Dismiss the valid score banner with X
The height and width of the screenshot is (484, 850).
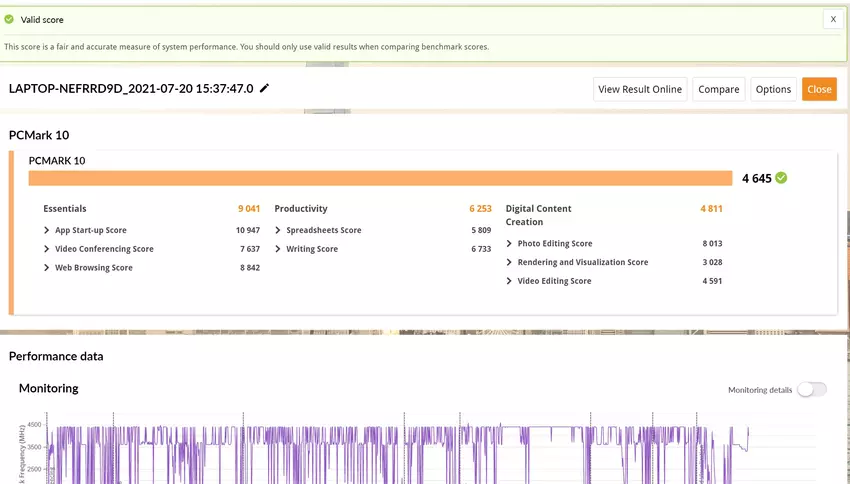tap(832, 19)
